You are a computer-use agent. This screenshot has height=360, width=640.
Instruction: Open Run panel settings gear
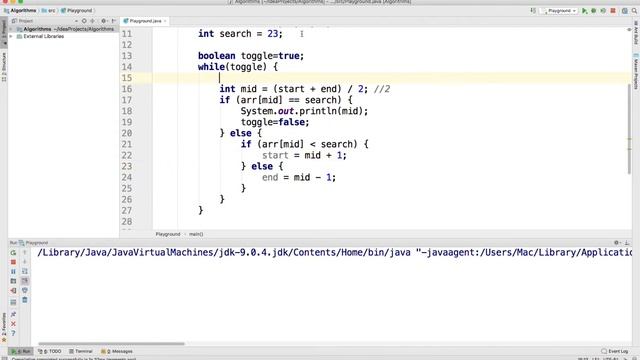[617, 243]
